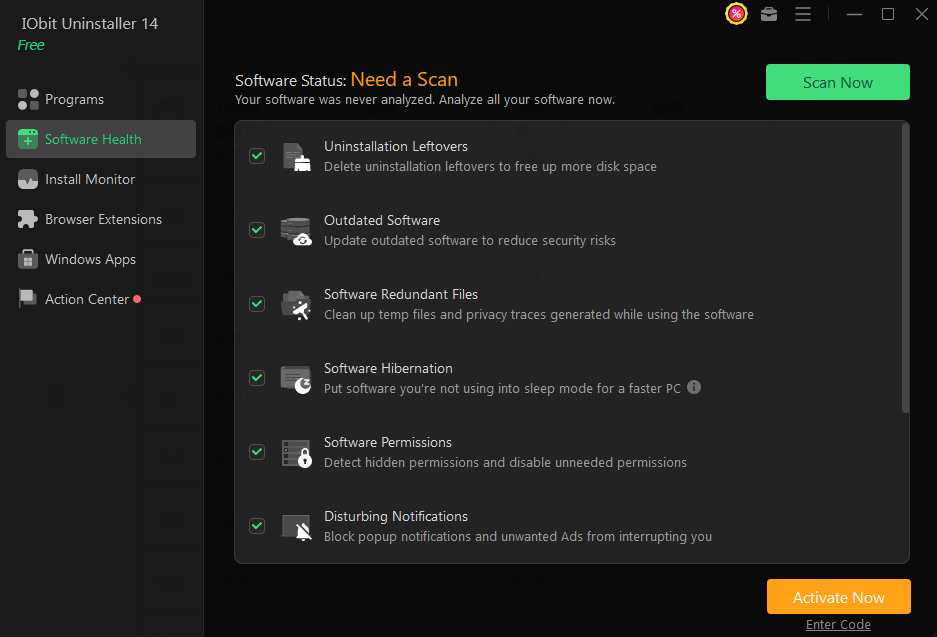Click the Install Monitor waveform icon
This screenshot has height=637, width=937.
tap(28, 179)
